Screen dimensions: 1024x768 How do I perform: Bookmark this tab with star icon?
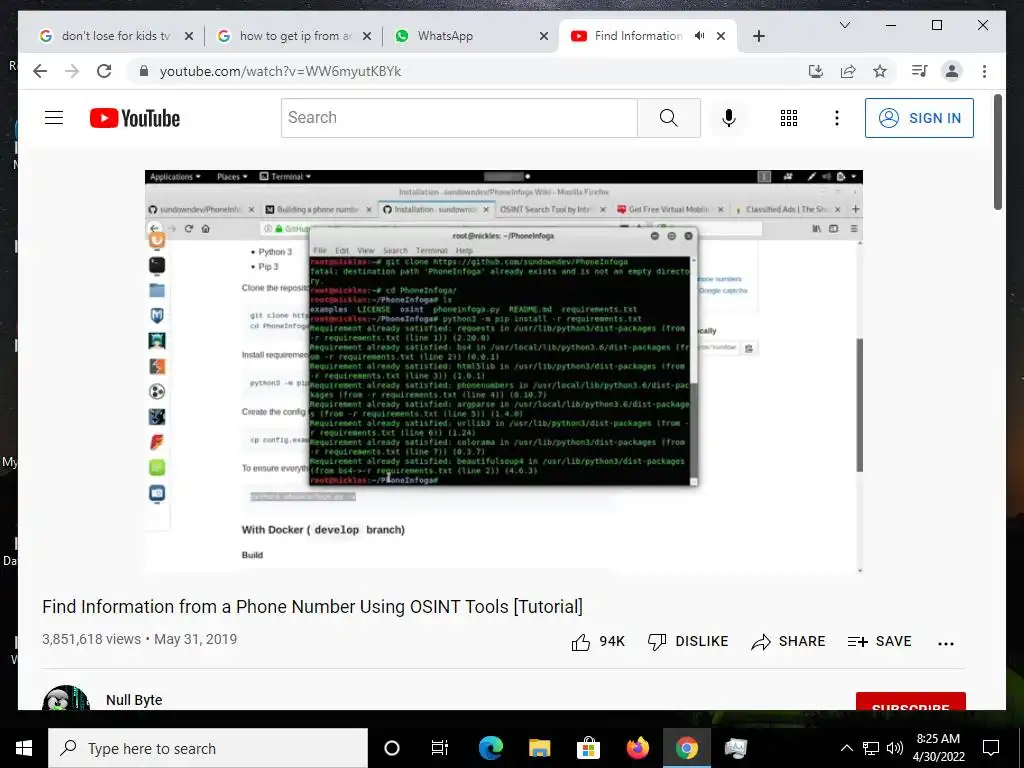tap(880, 71)
